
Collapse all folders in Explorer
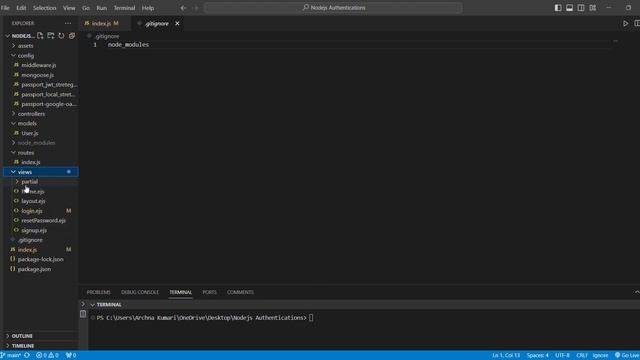click(72, 36)
